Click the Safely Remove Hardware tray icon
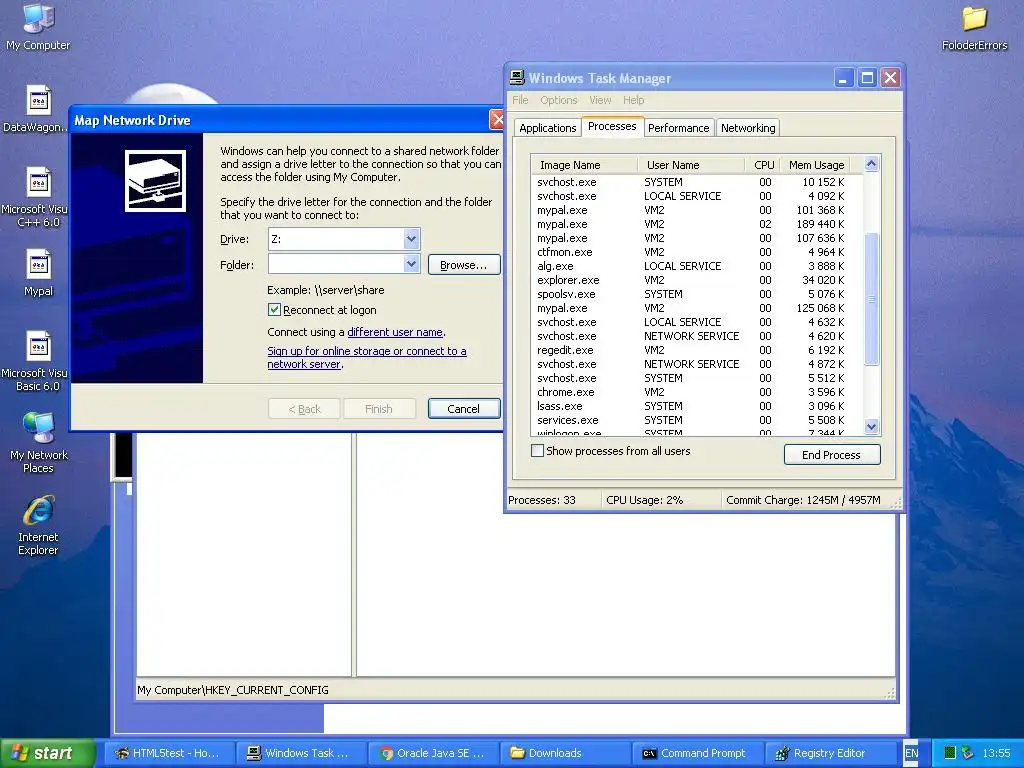Screen dimensions: 1024x768 click(968, 753)
